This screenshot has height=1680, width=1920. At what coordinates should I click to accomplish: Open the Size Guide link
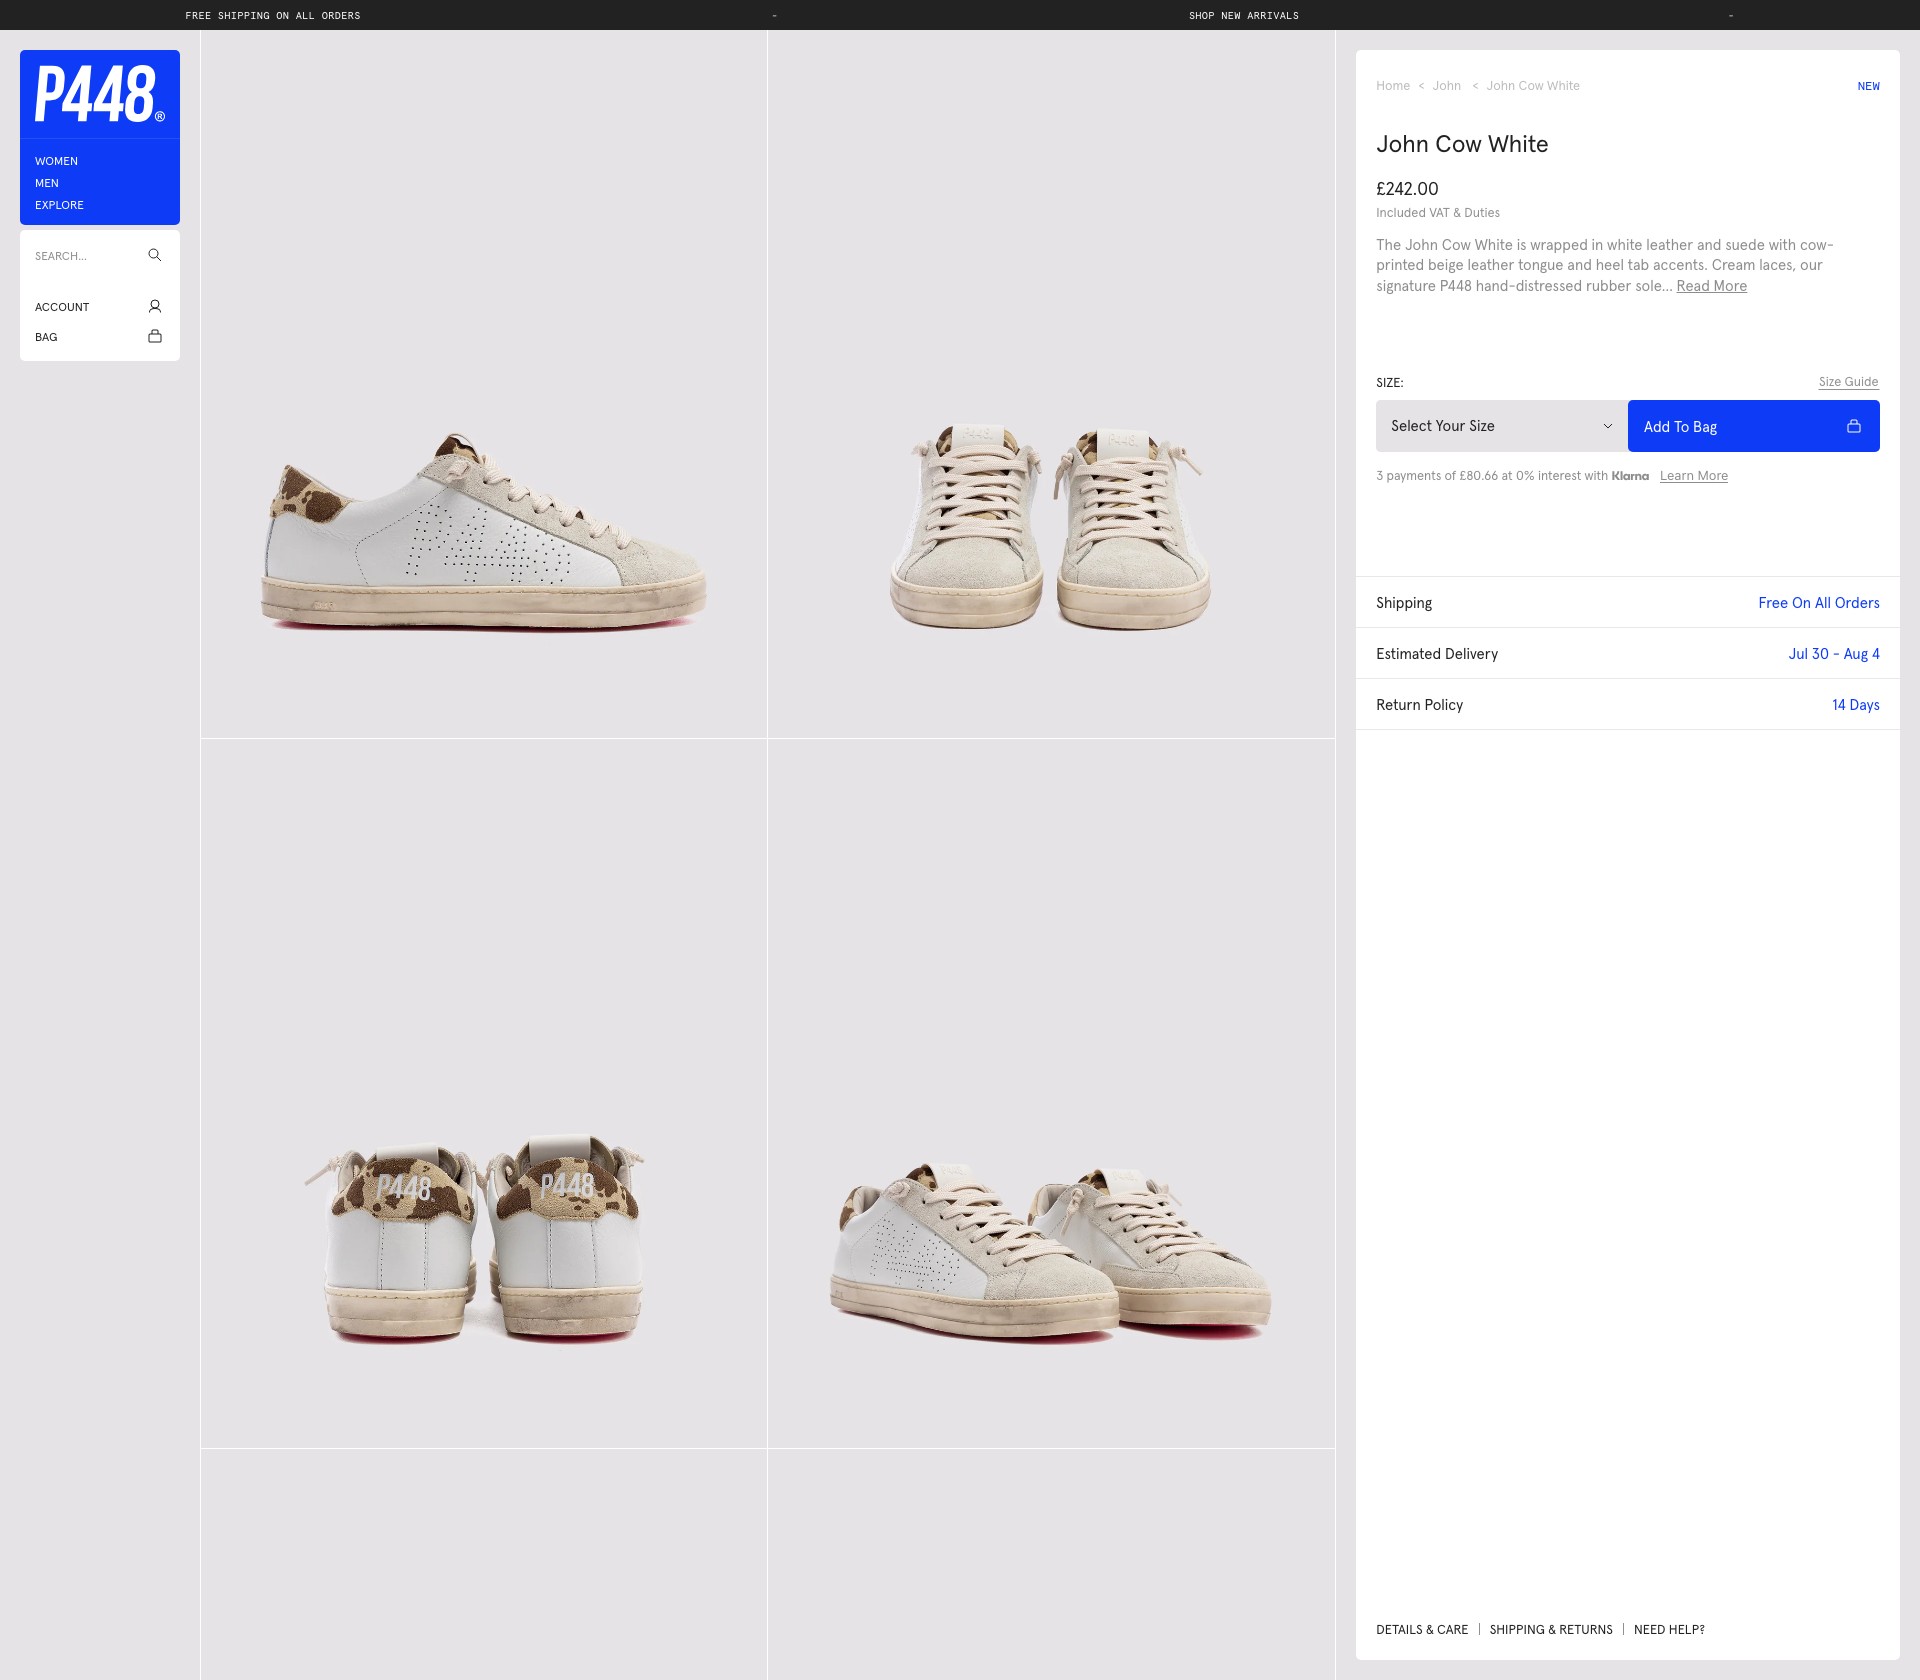(x=1848, y=382)
